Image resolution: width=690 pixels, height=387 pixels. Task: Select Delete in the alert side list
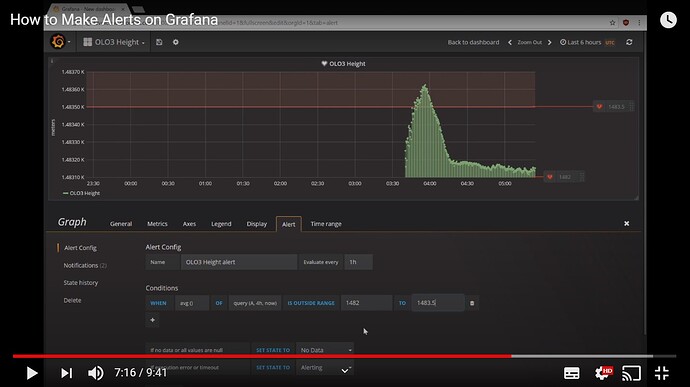(x=72, y=300)
